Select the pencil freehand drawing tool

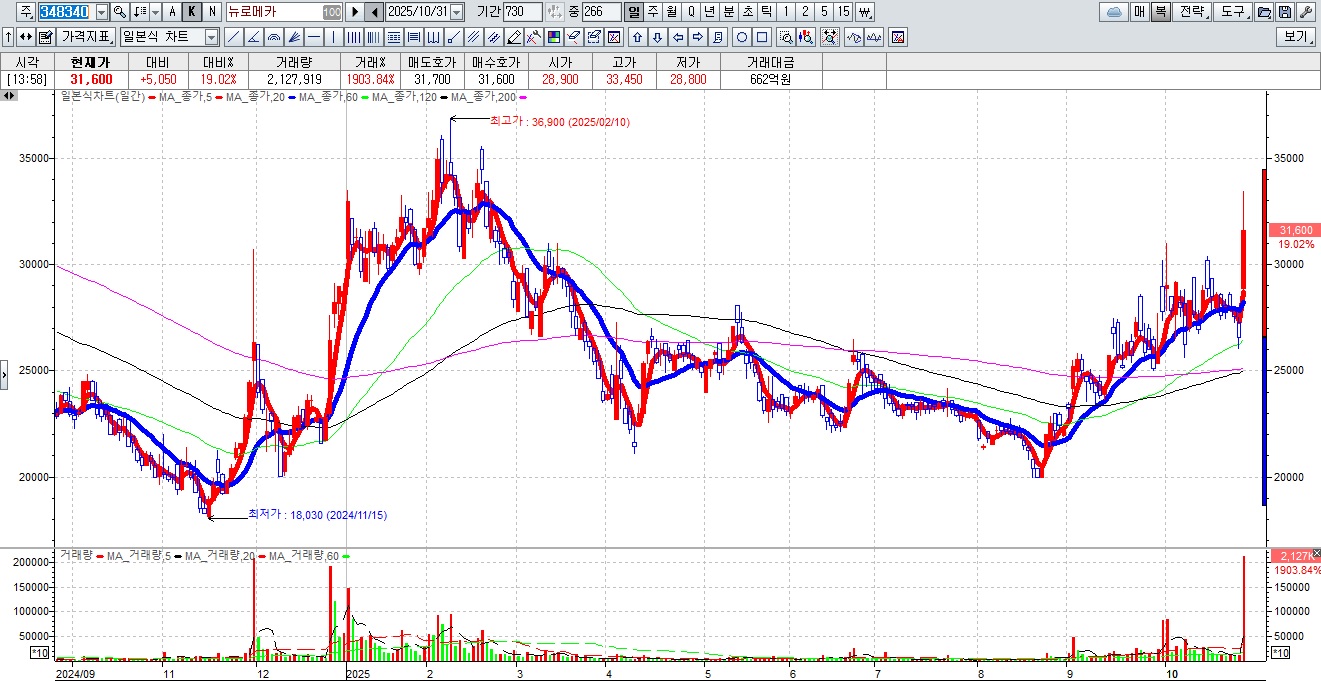click(x=513, y=37)
